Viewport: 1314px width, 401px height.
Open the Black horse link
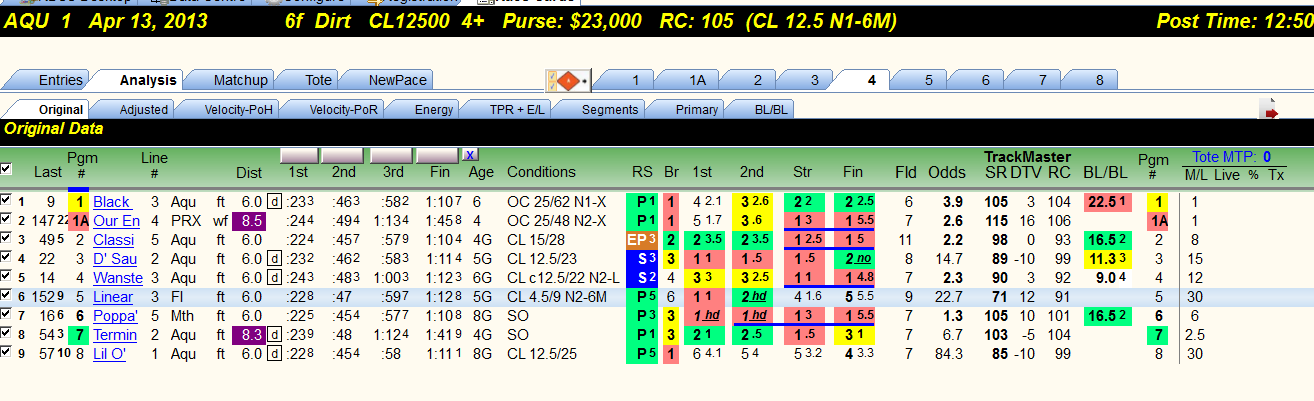[x=112, y=202]
